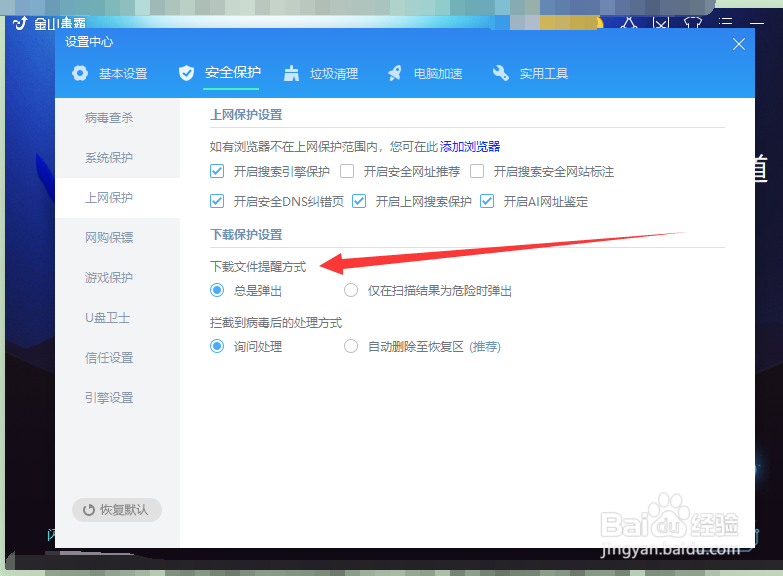Select 网购保镖 in the sidebar

[x=117, y=238]
